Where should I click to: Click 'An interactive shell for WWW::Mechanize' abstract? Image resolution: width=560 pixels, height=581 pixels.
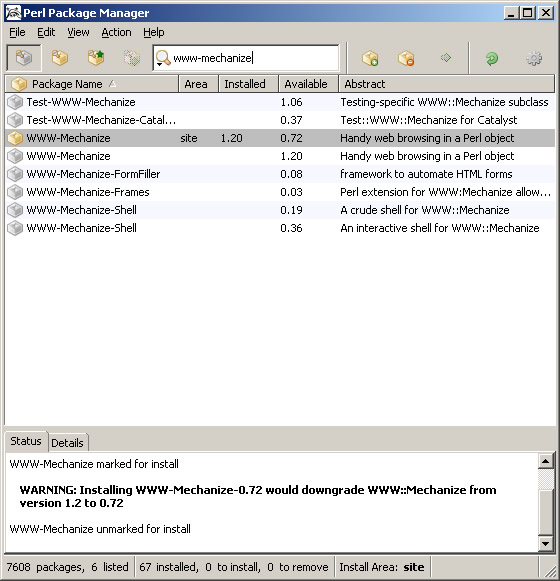[x=440, y=228]
